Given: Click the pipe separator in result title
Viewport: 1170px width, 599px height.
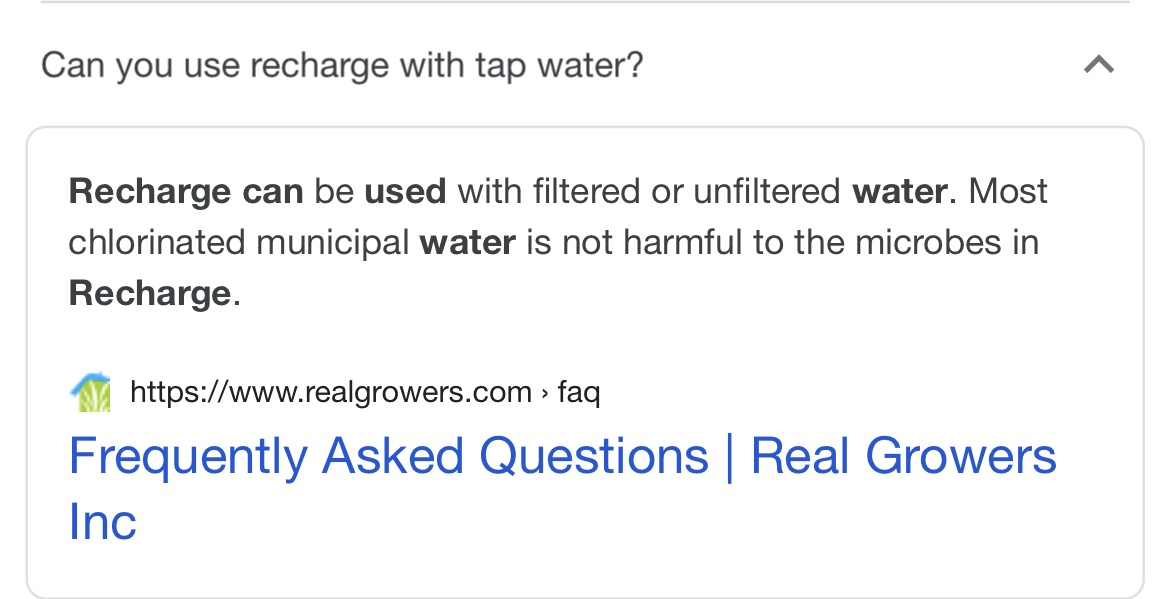Looking at the screenshot, I should click(x=729, y=456).
